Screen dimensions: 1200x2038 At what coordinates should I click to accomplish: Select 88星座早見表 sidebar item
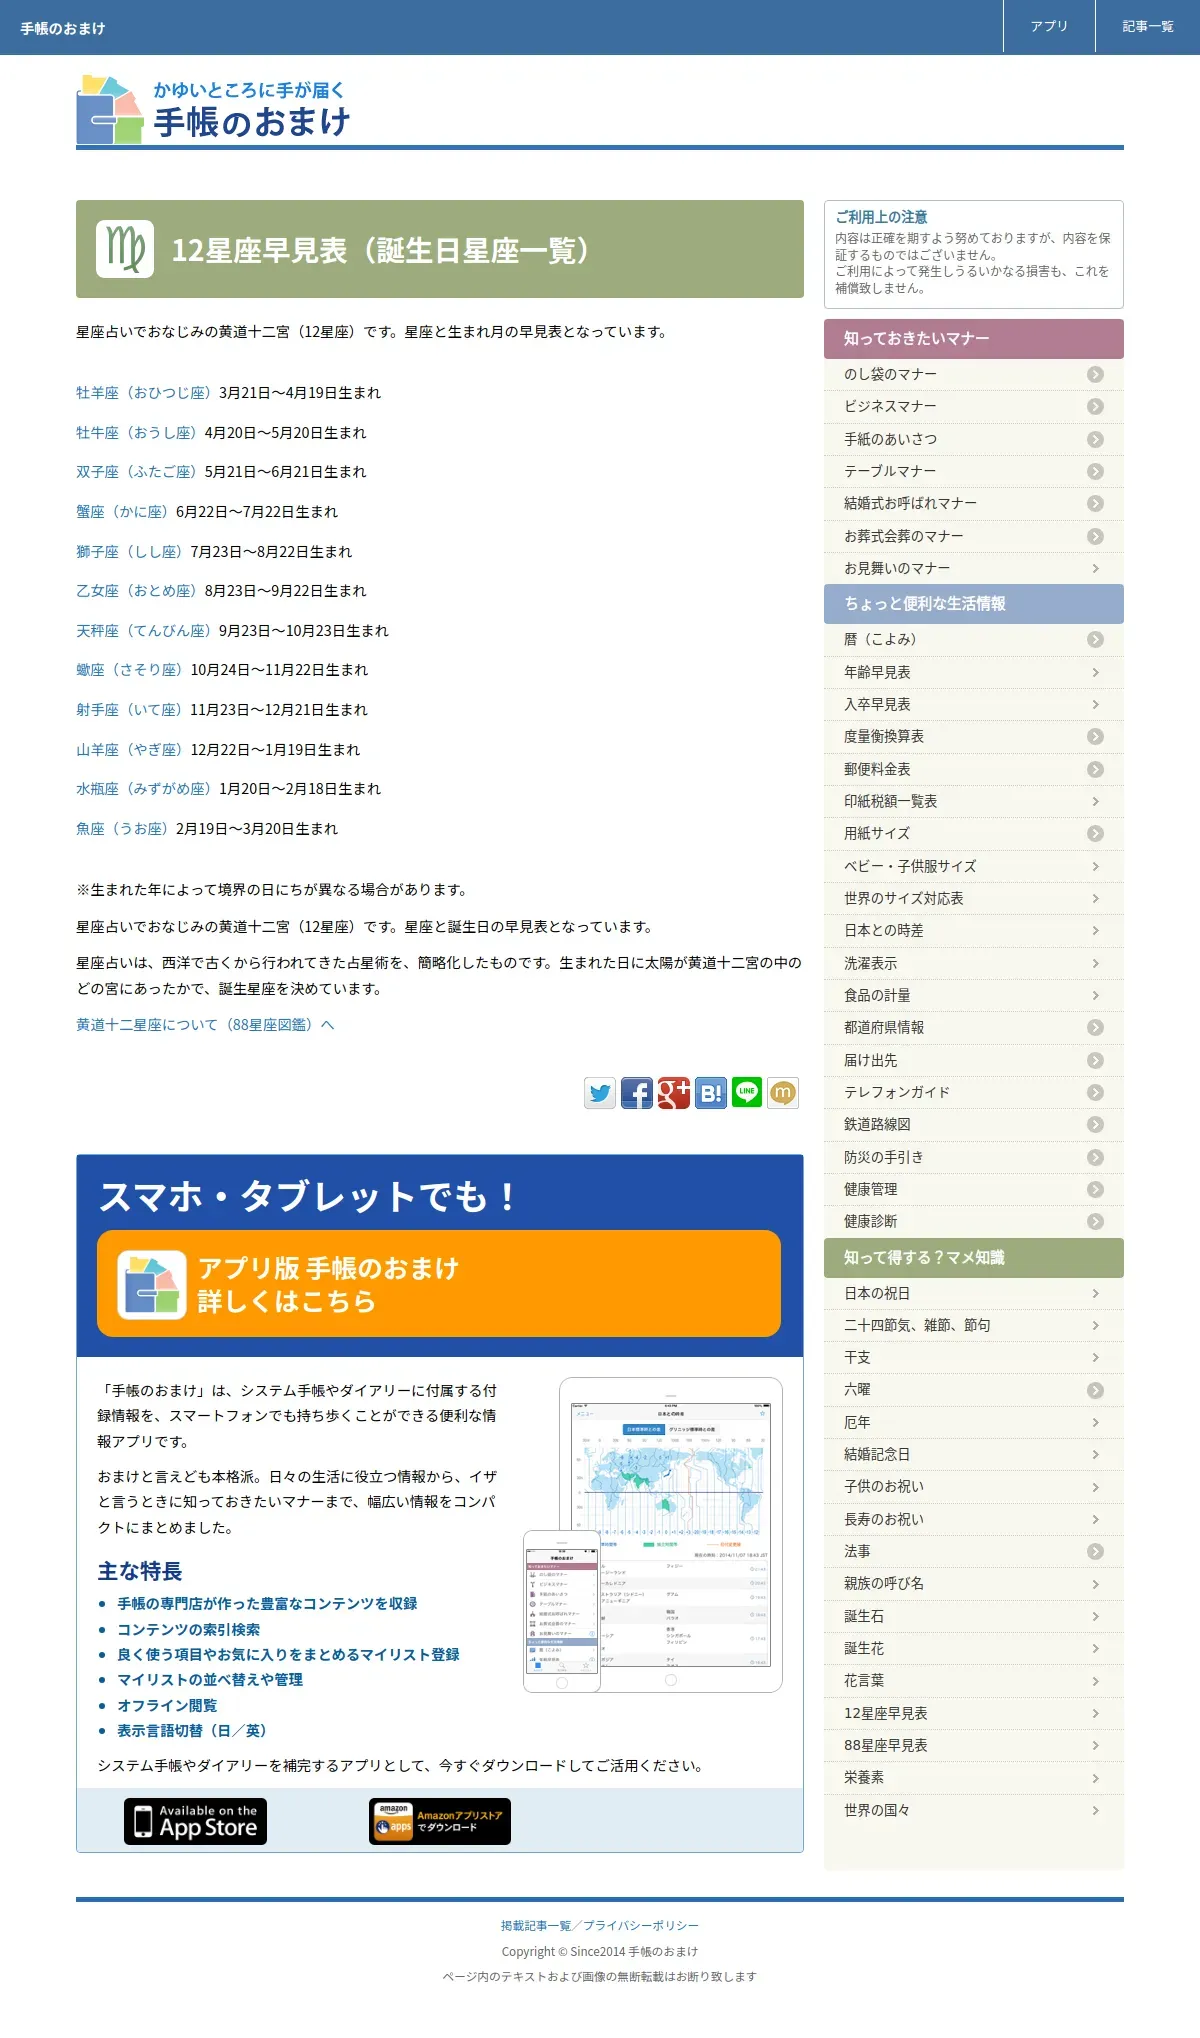click(974, 1745)
